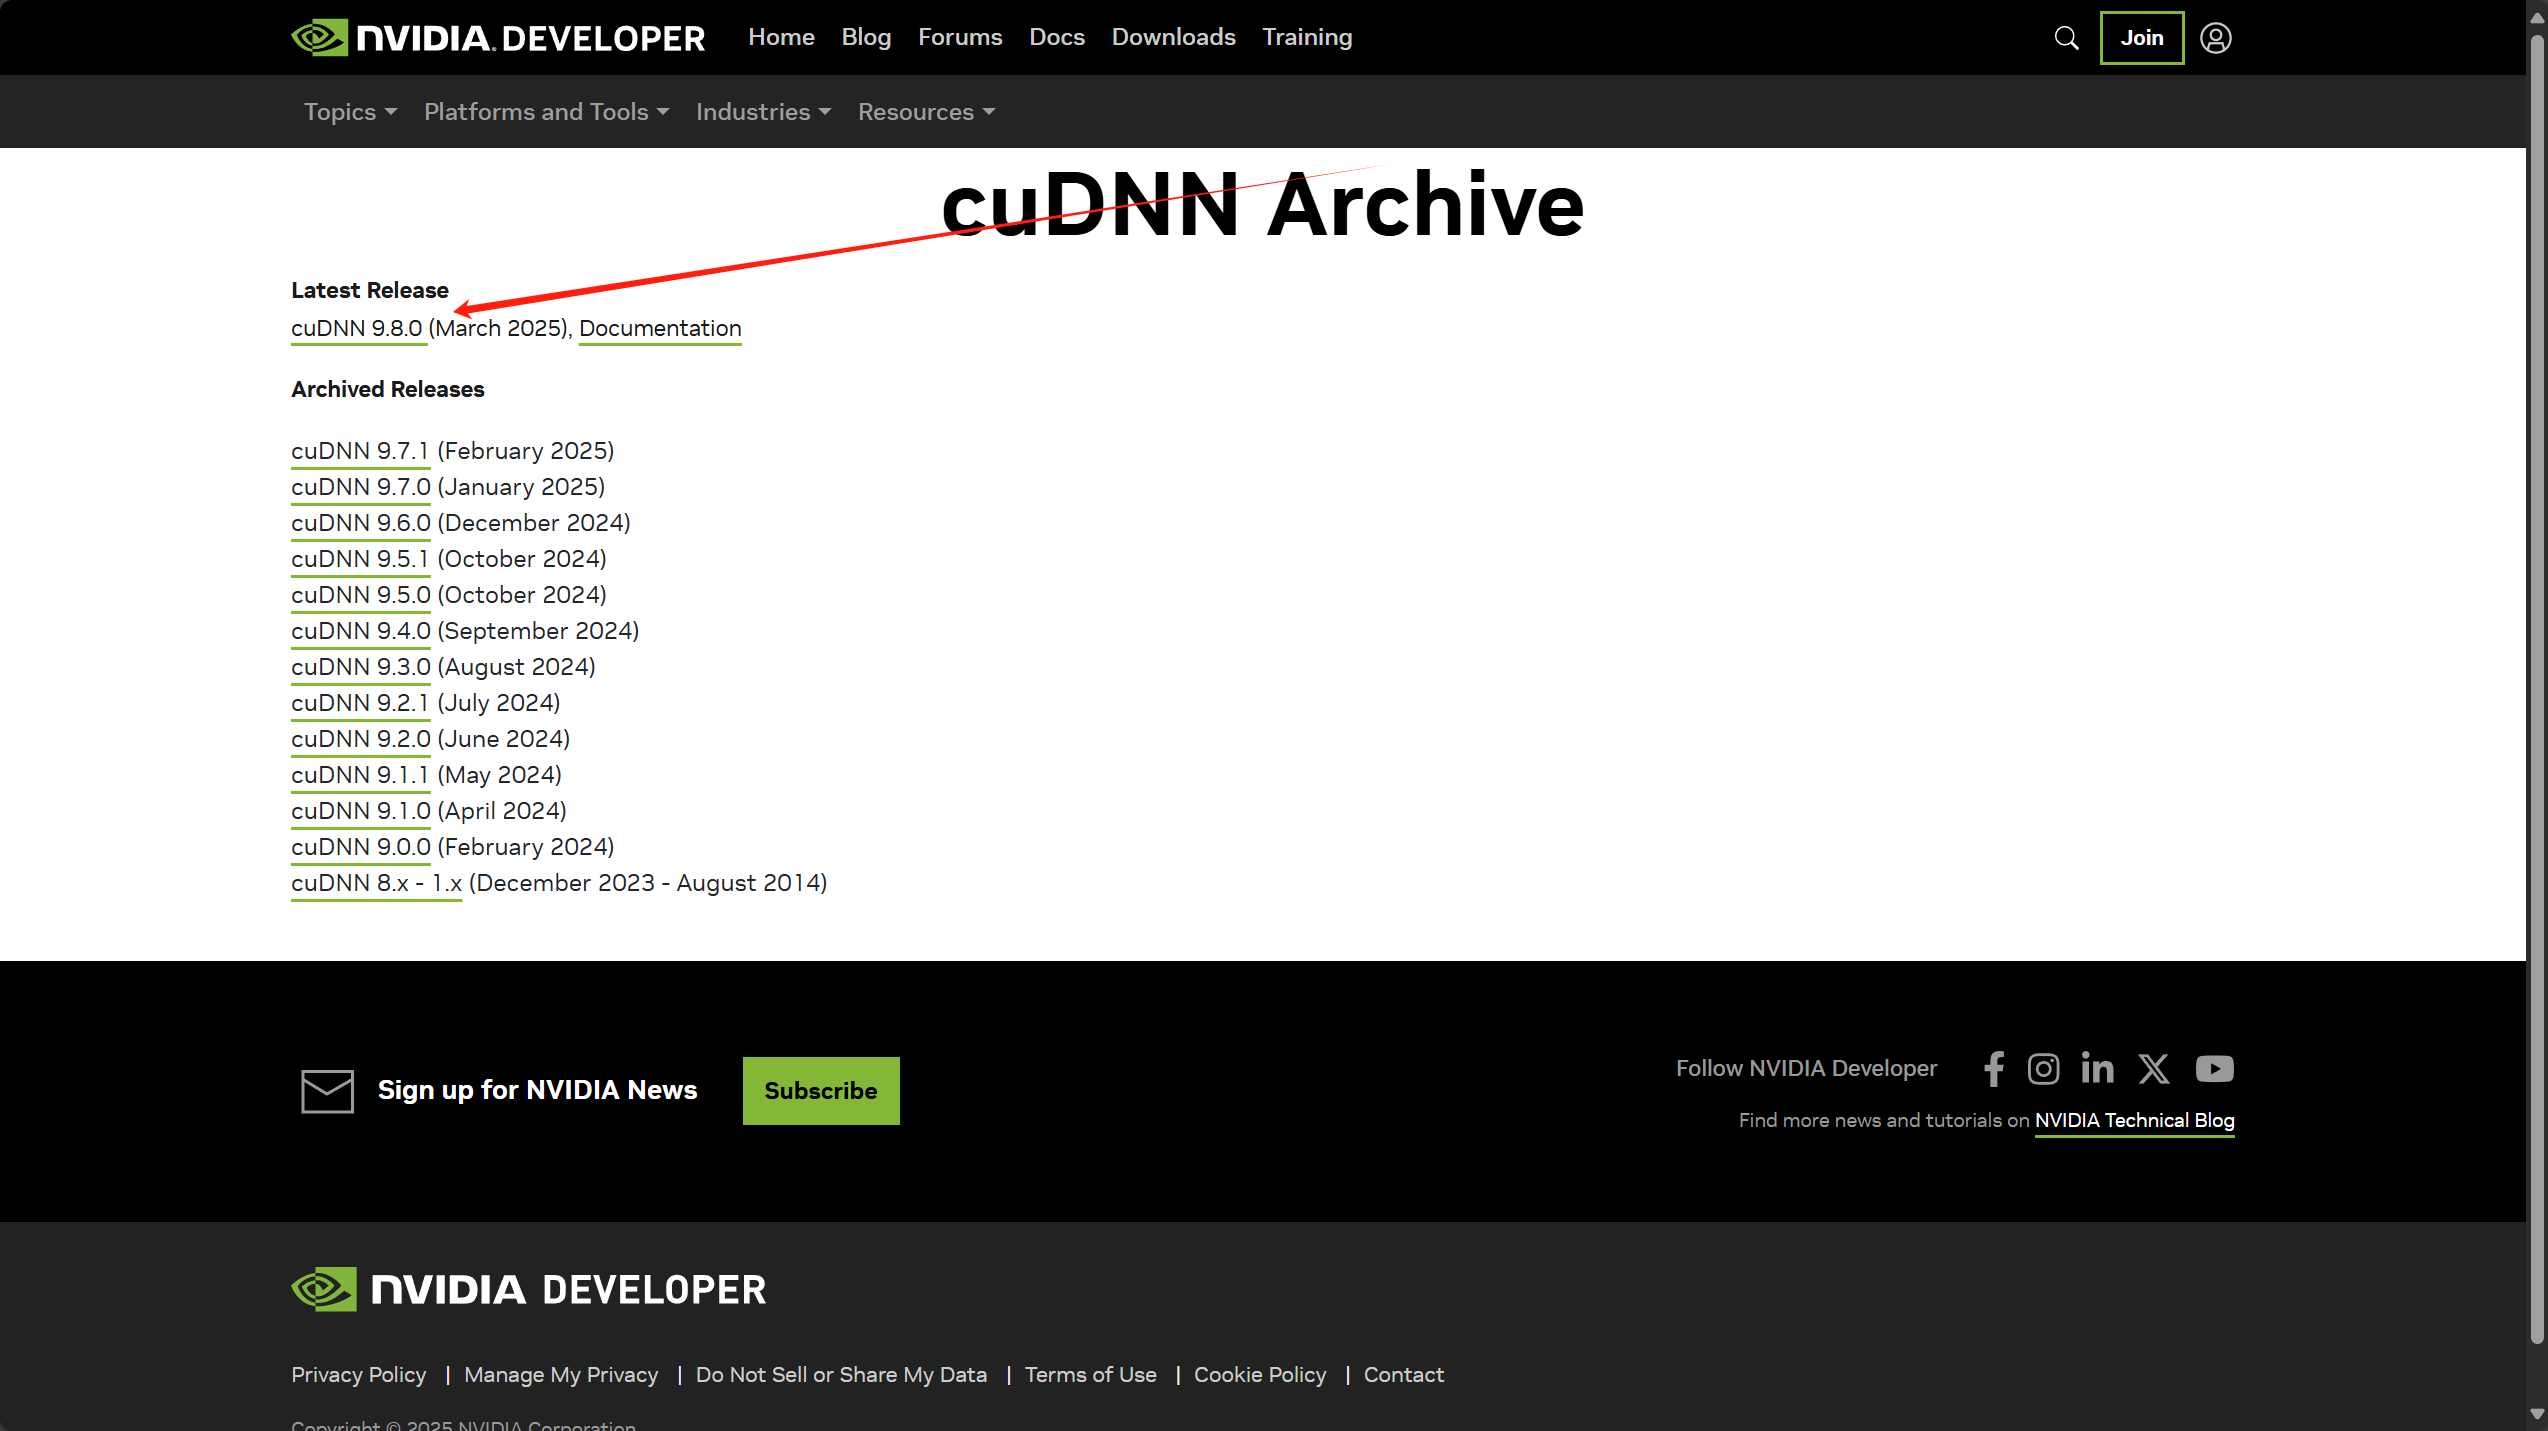Open NVIDIA Developer Facebook page icon
Viewport: 2548px width, 1431px height.
1993,1069
